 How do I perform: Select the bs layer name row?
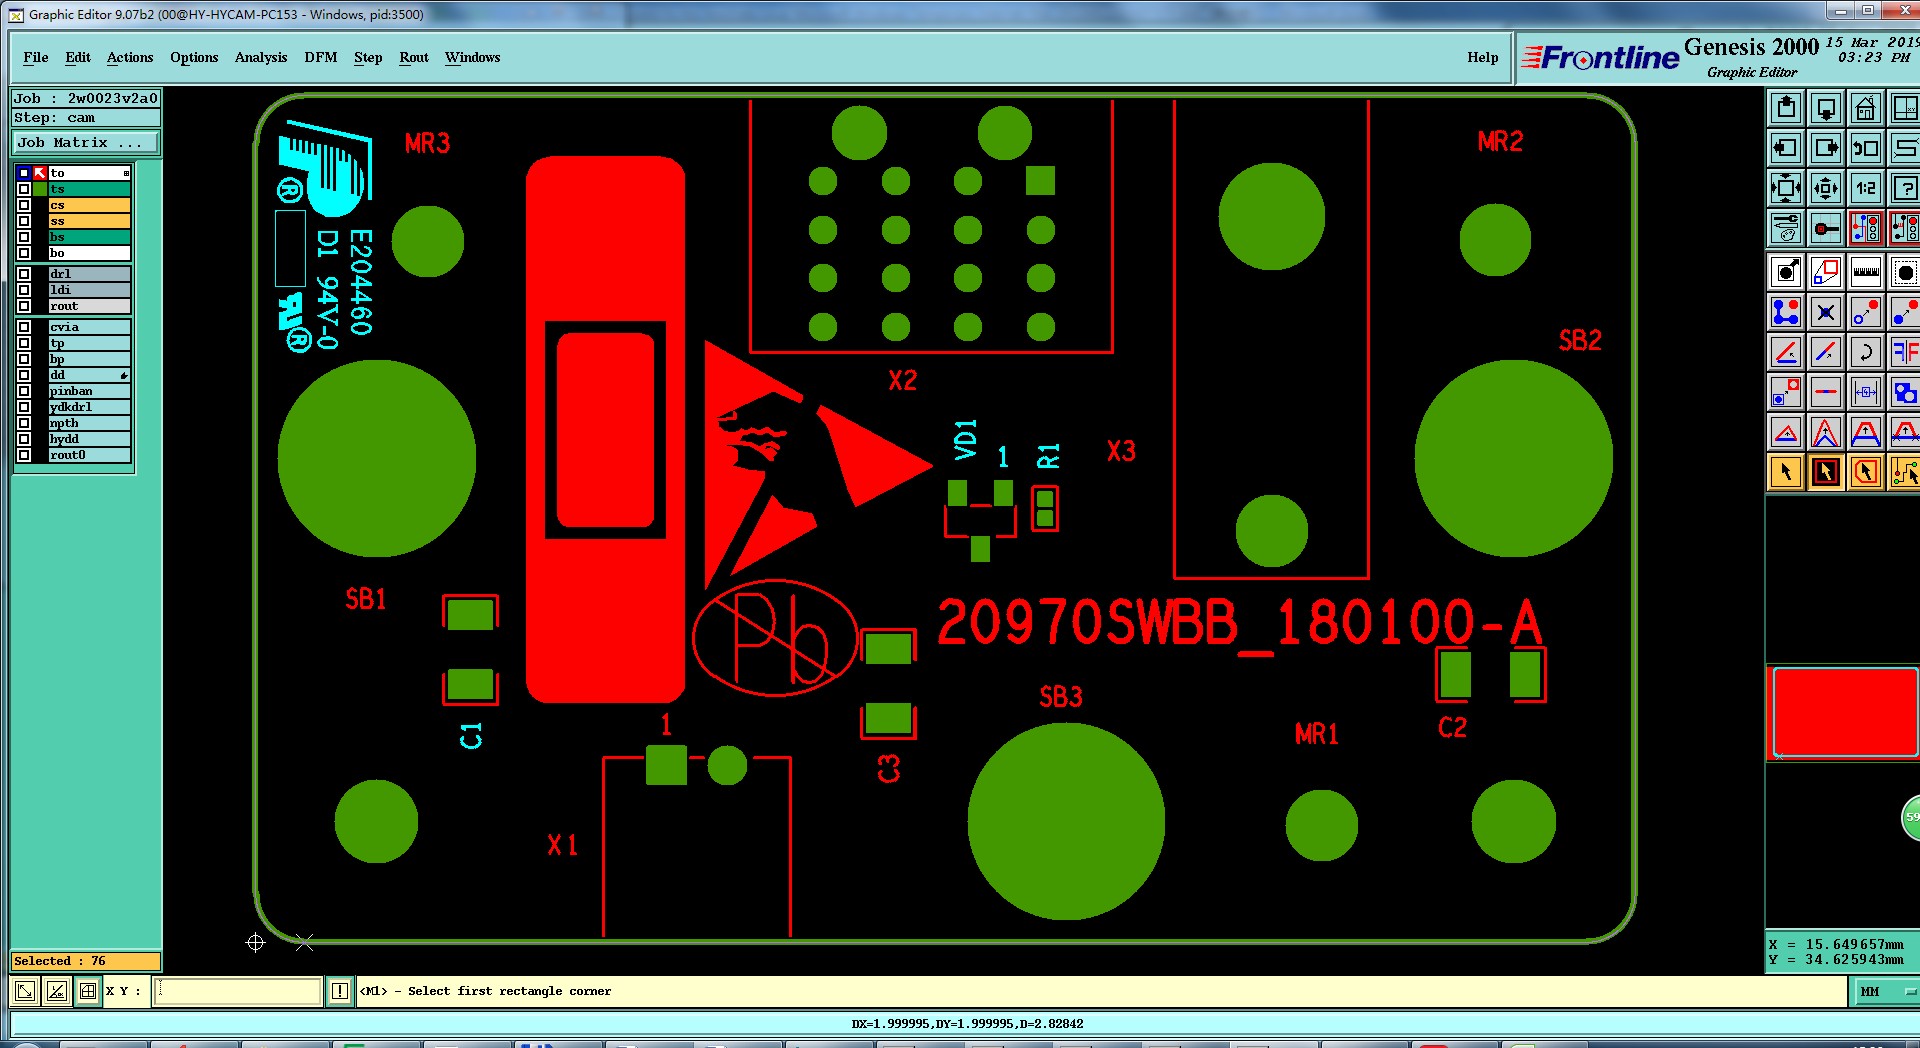point(89,237)
